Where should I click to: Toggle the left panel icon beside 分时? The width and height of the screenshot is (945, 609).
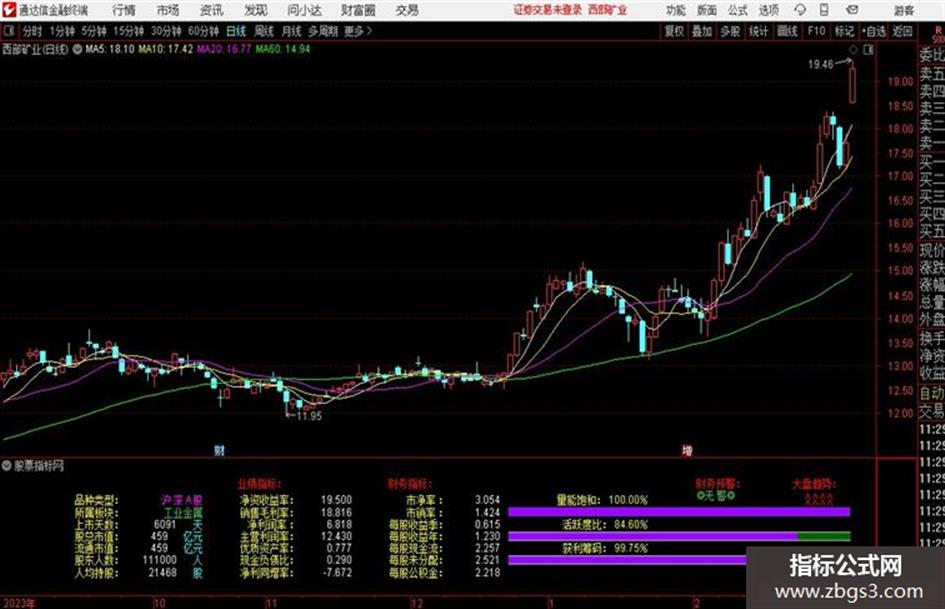(9, 31)
